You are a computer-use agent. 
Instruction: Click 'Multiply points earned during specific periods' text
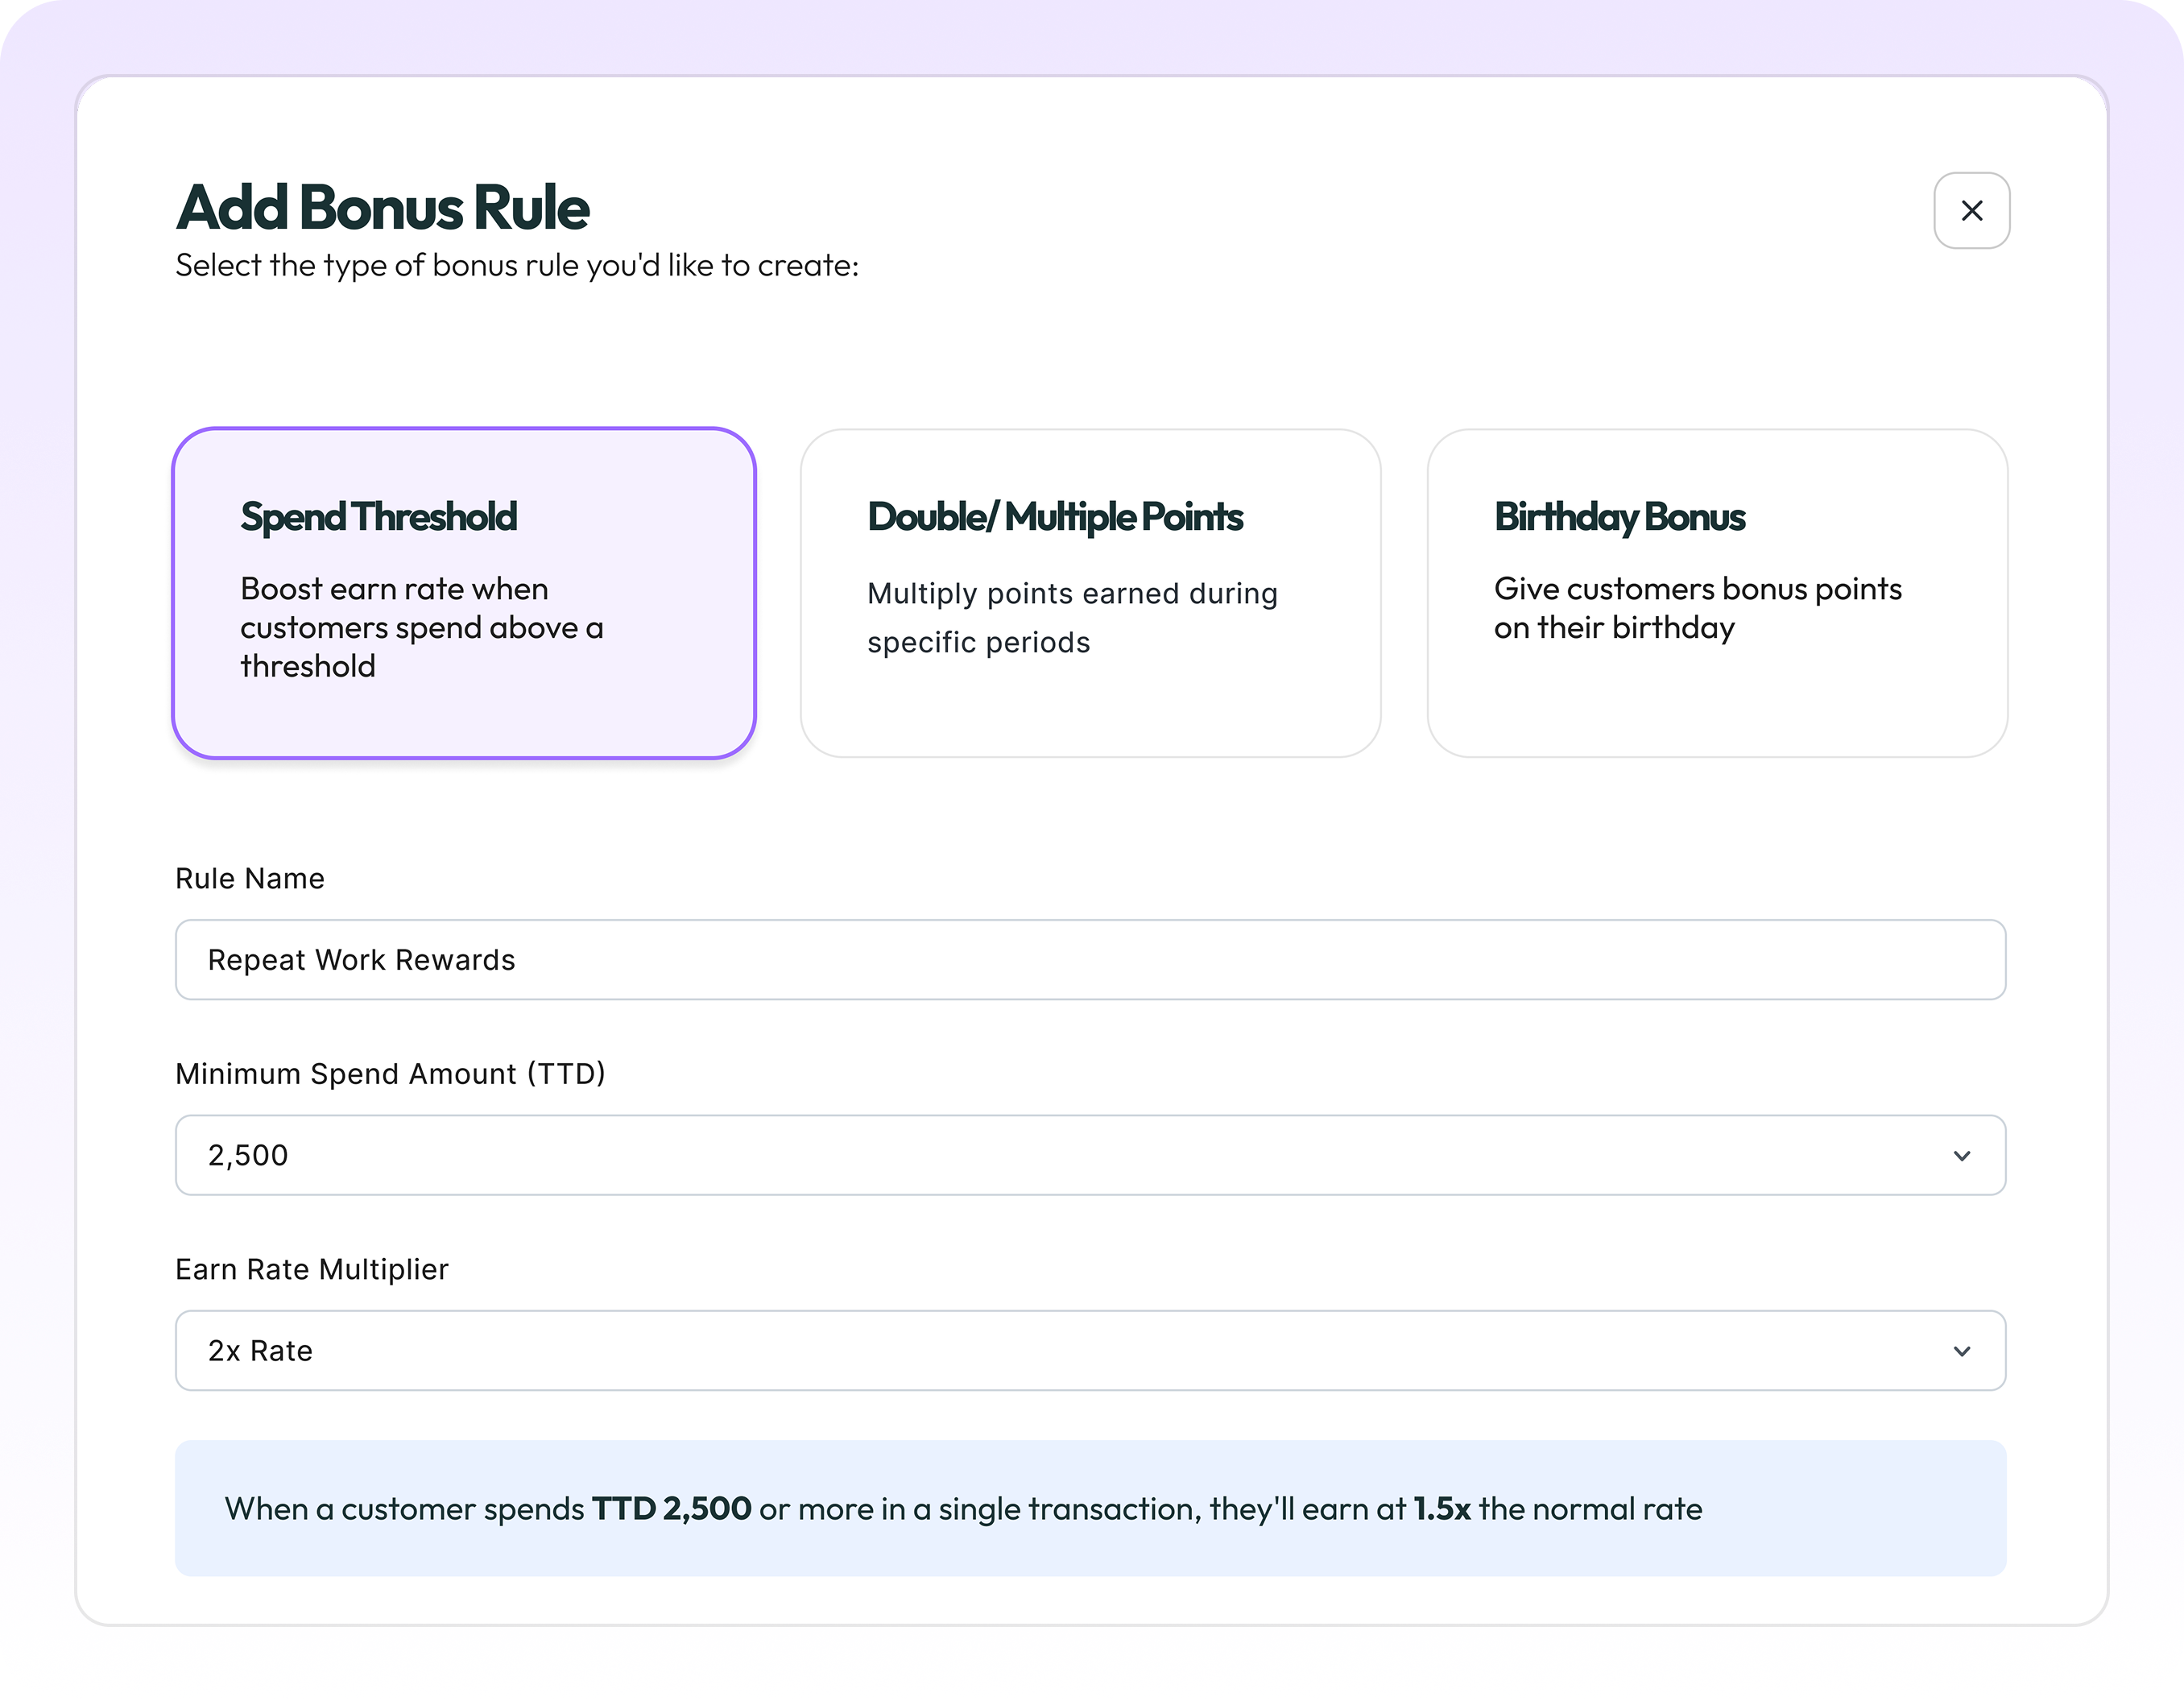point(1072,617)
